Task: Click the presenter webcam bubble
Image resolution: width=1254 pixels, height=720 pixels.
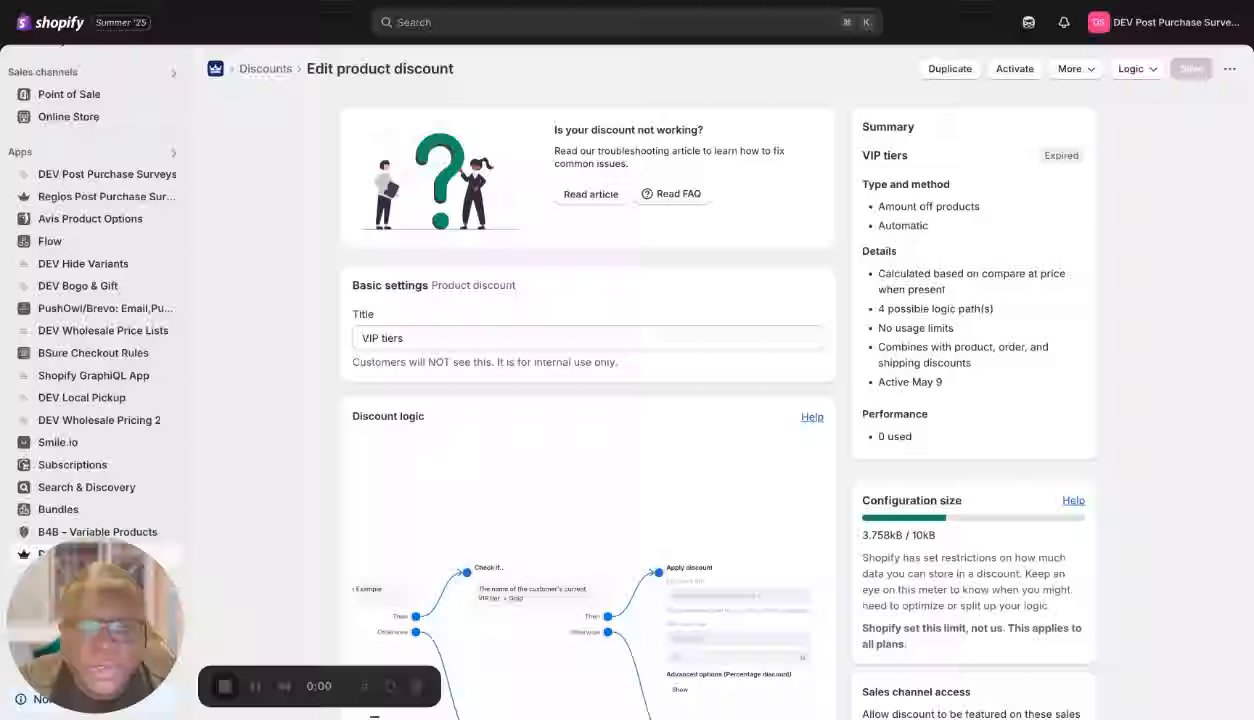Action: (x=95, y=626)
